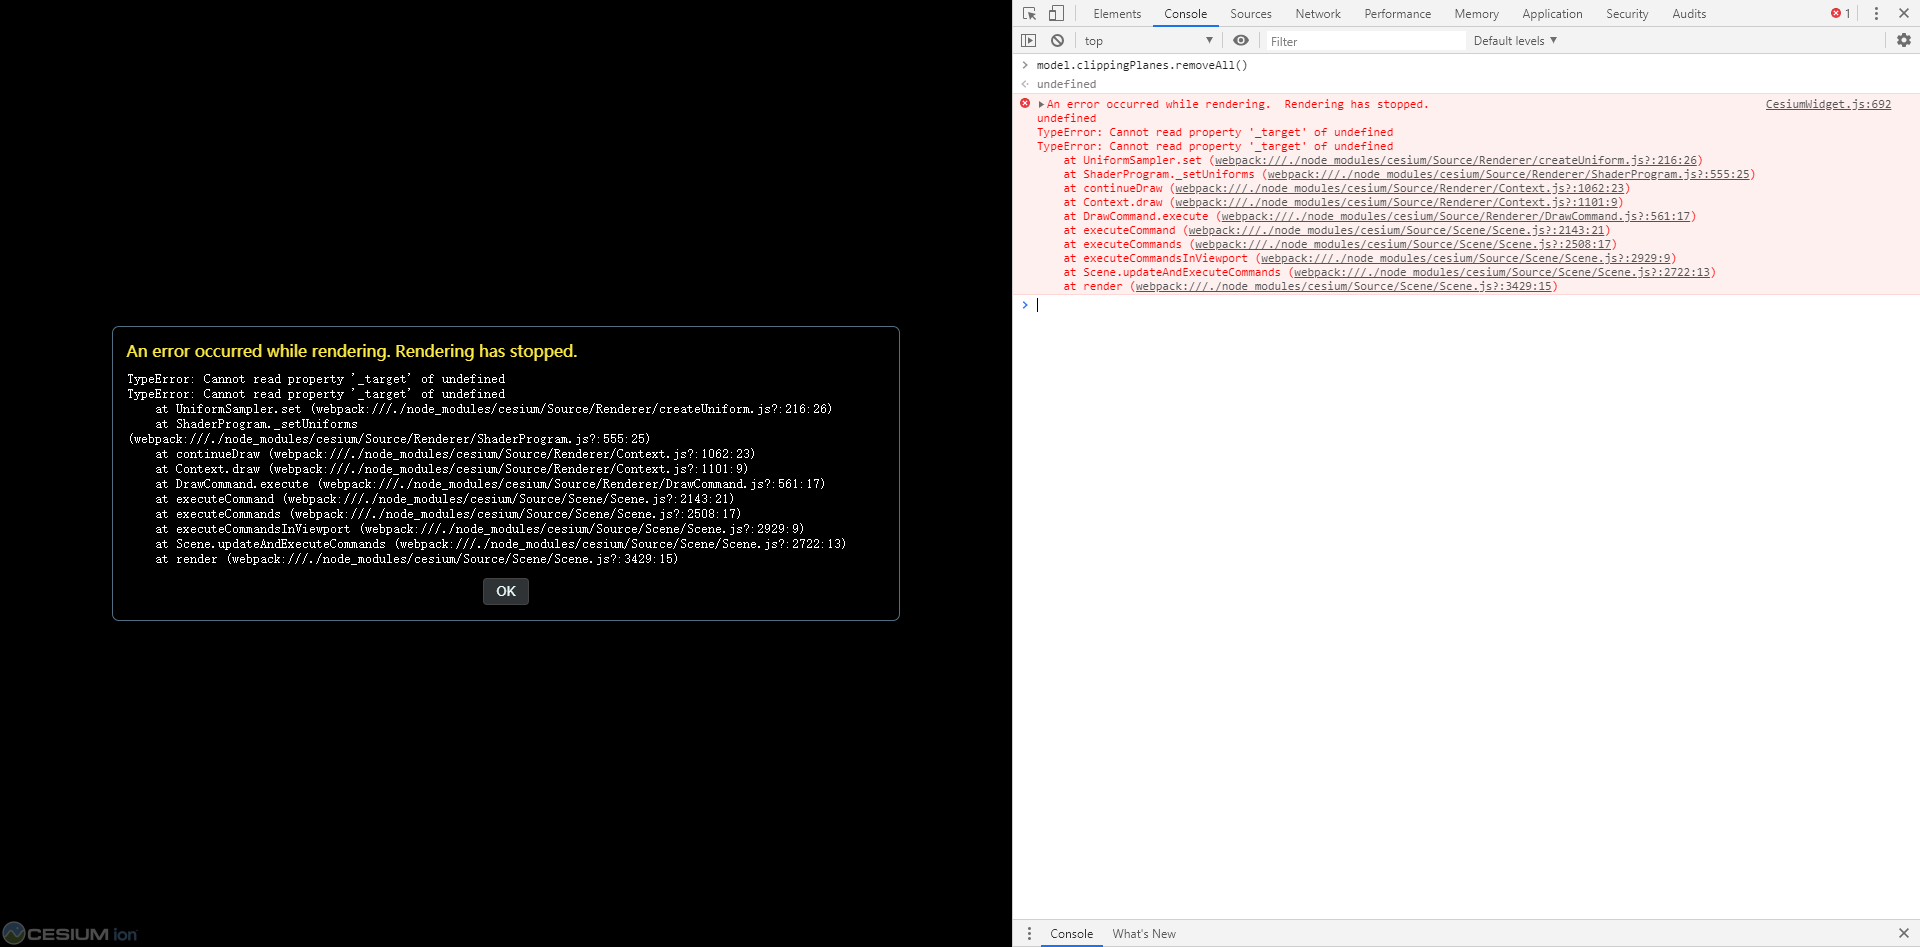Close the DevTools panel
Viewport: 1920px width, 947px height.
1904,13
